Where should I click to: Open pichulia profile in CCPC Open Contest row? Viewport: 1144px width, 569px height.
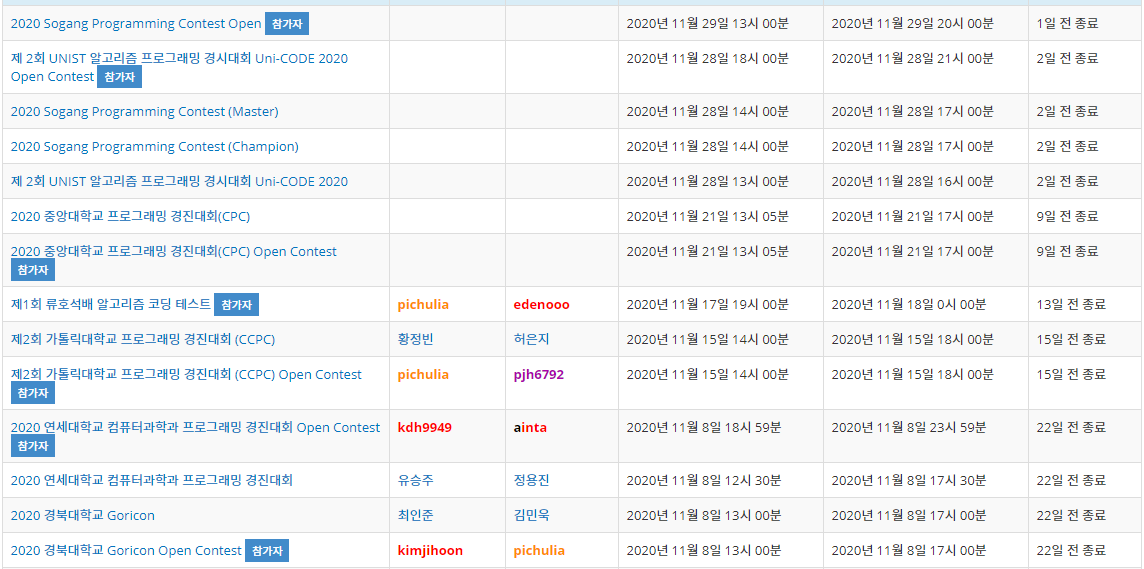pos(423,375)
